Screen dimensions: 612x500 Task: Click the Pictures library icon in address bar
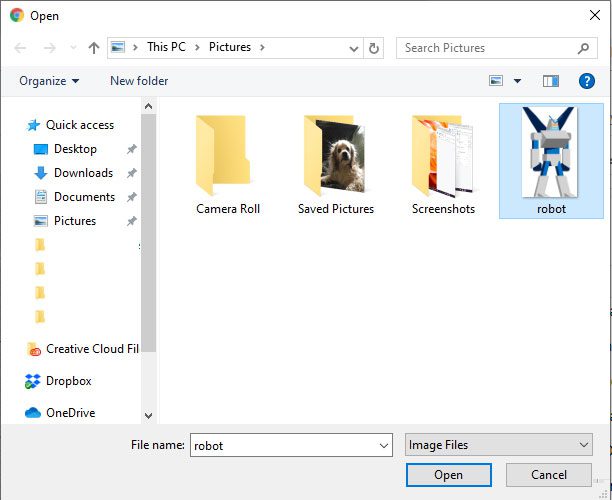pos(118,48)
